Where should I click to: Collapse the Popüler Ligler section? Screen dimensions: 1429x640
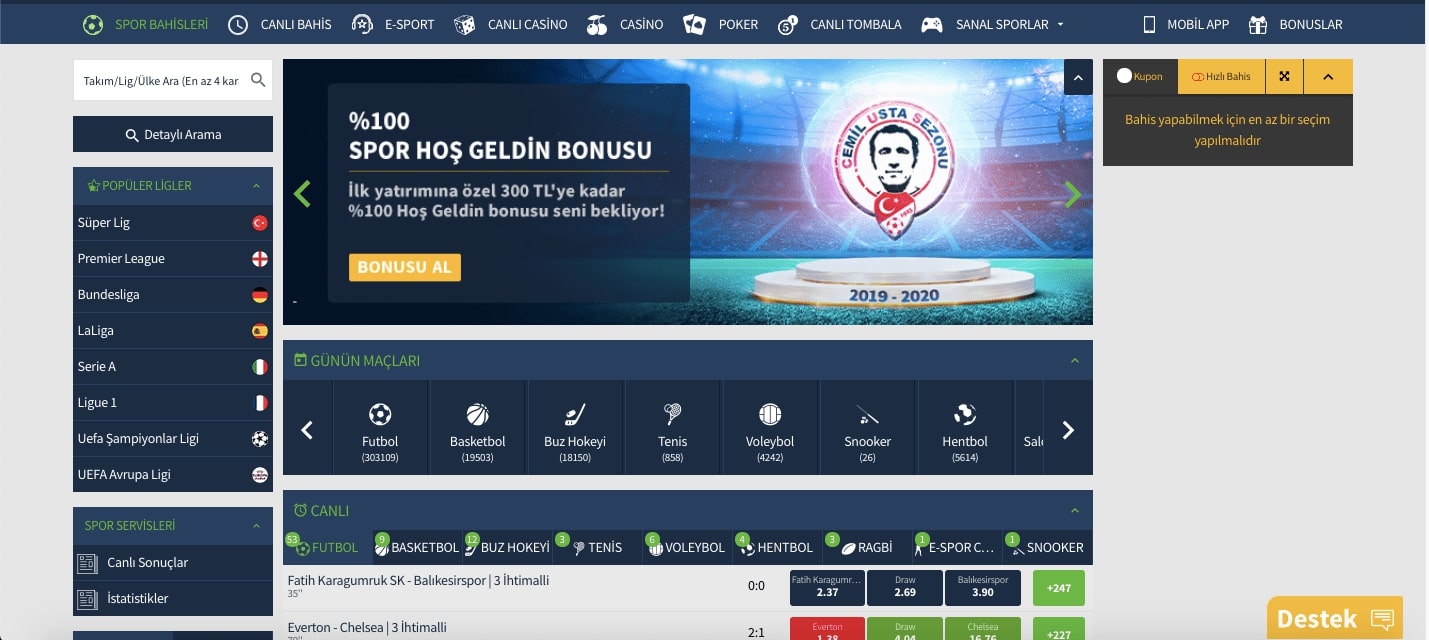(x=256, y=186)
